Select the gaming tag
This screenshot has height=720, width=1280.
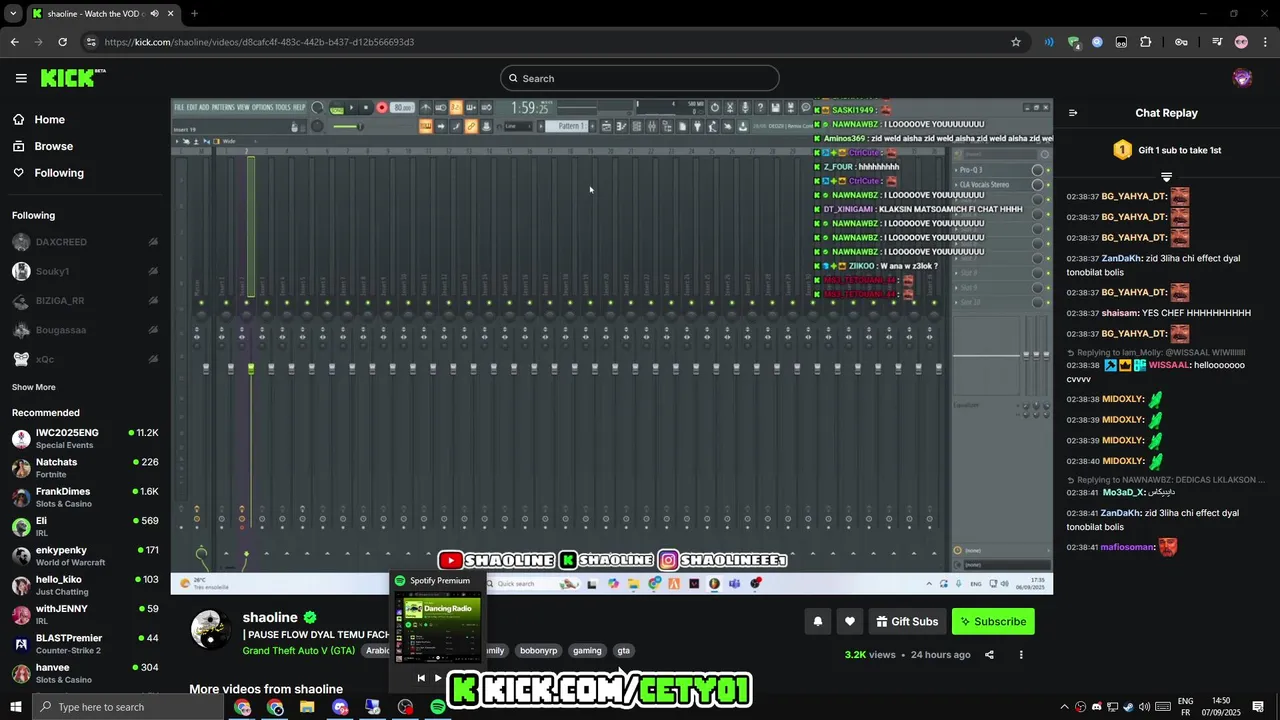tap(587, 651)
